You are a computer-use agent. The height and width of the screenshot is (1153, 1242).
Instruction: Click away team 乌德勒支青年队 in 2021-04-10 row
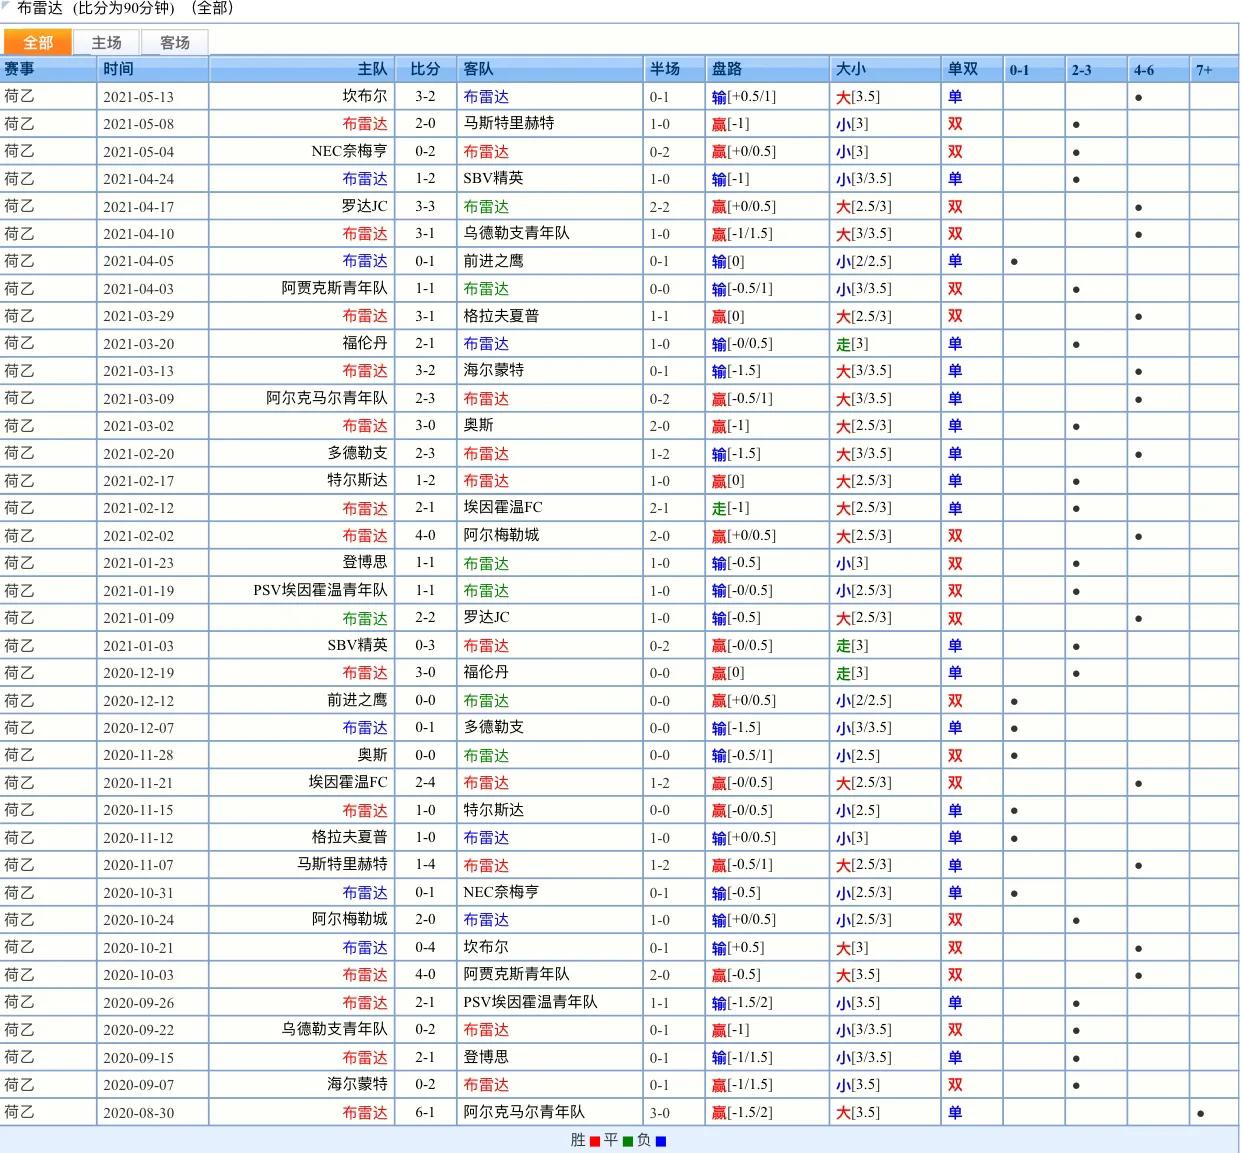[x=516, y=234]
